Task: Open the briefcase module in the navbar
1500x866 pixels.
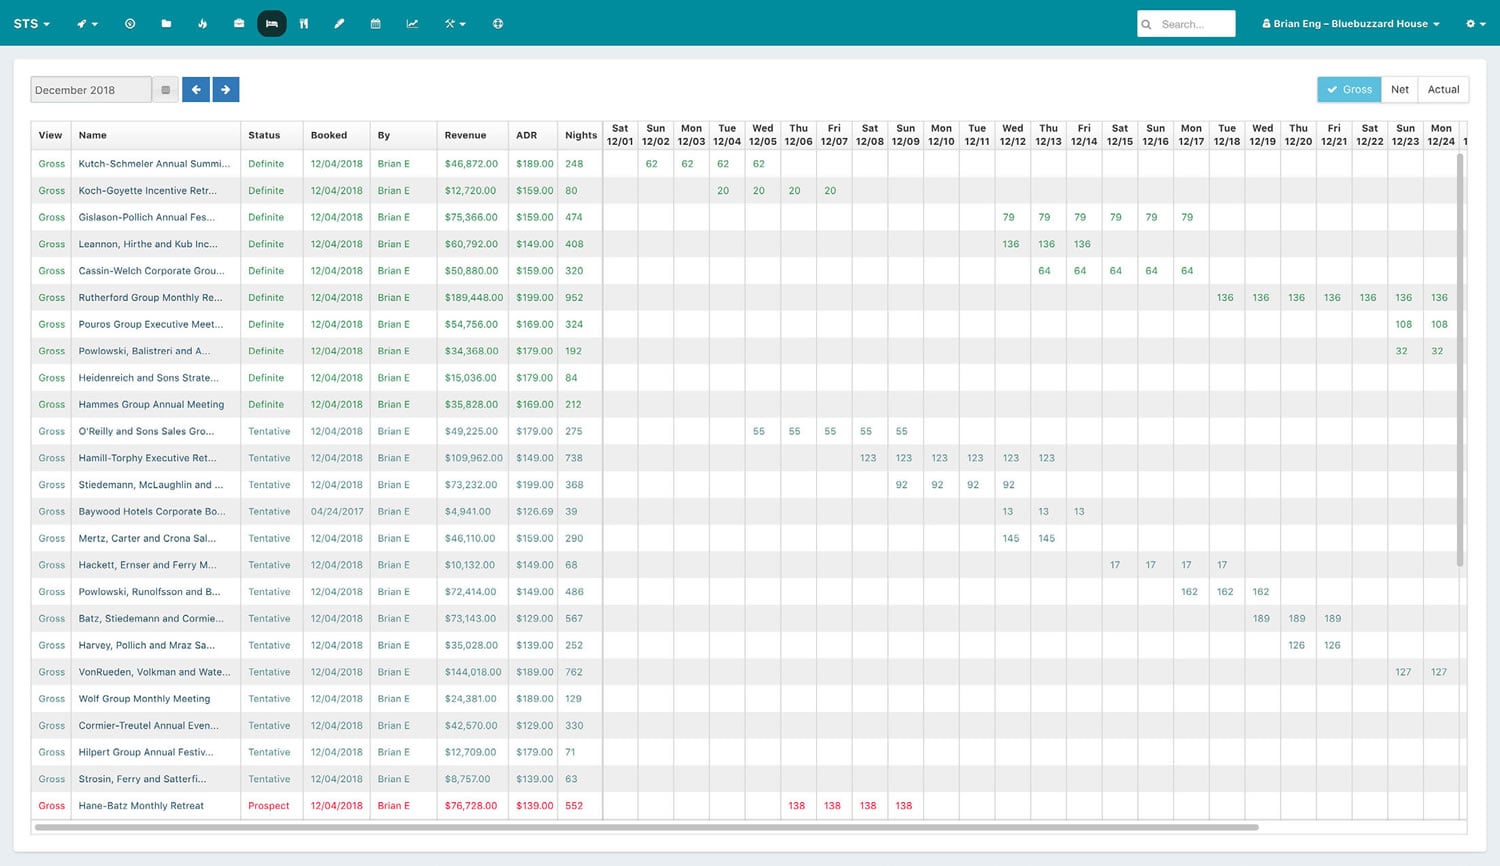Action: click(x=239, y=23)
